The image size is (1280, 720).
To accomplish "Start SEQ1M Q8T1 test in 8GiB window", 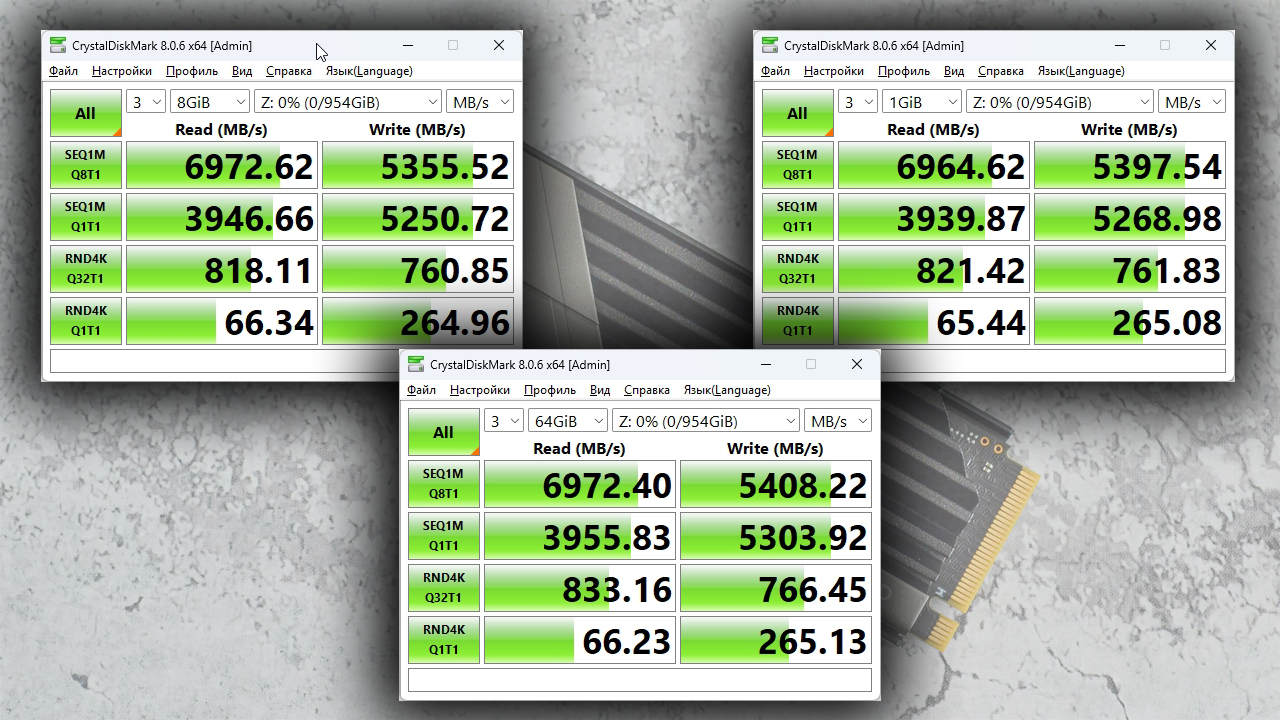I will tap(86, 165).
